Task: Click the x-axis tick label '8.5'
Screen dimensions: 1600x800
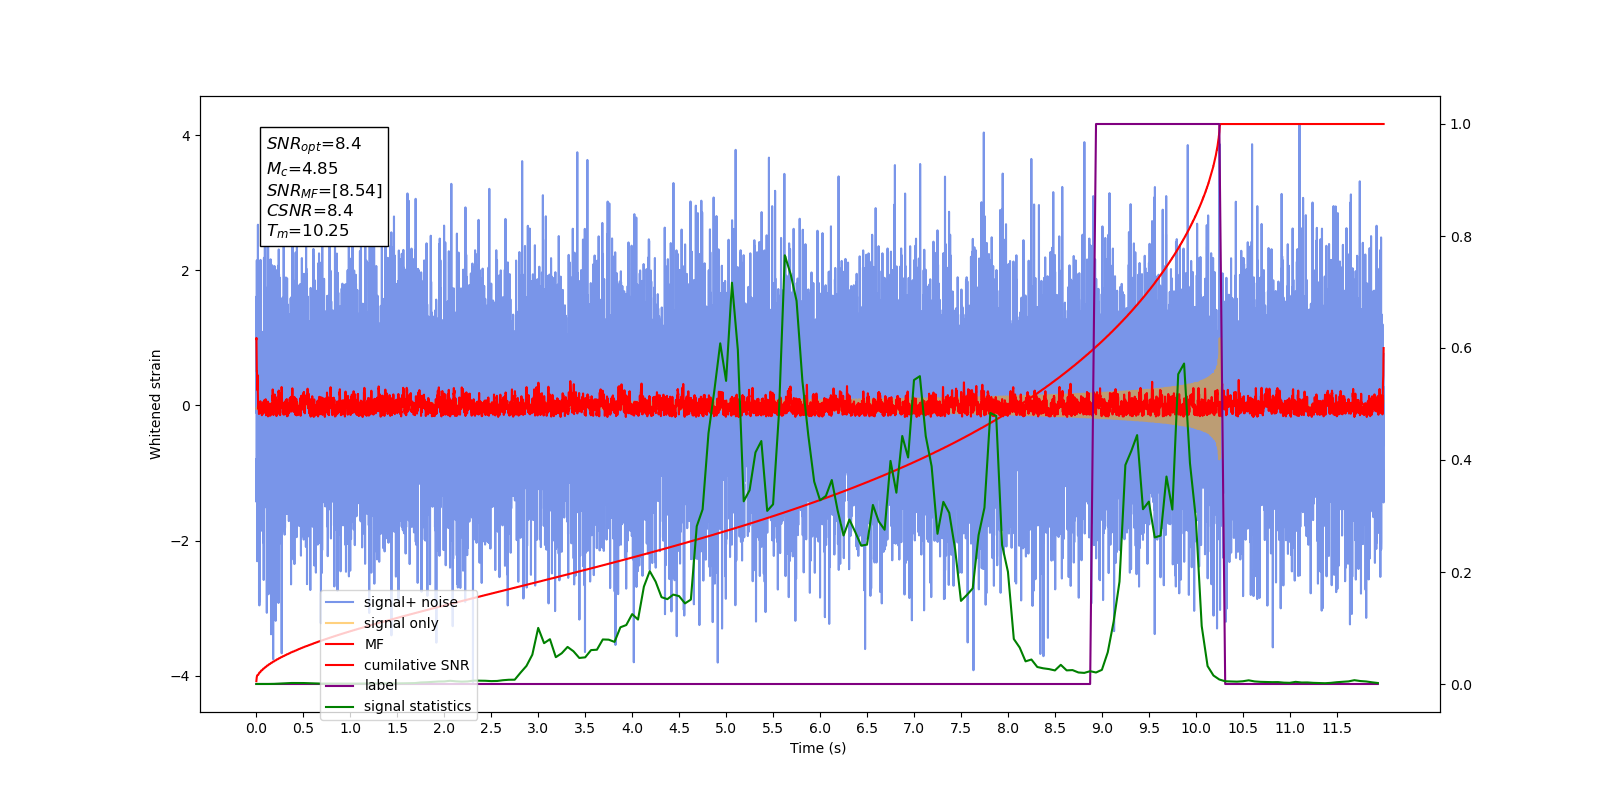Action: (1055, 728)
